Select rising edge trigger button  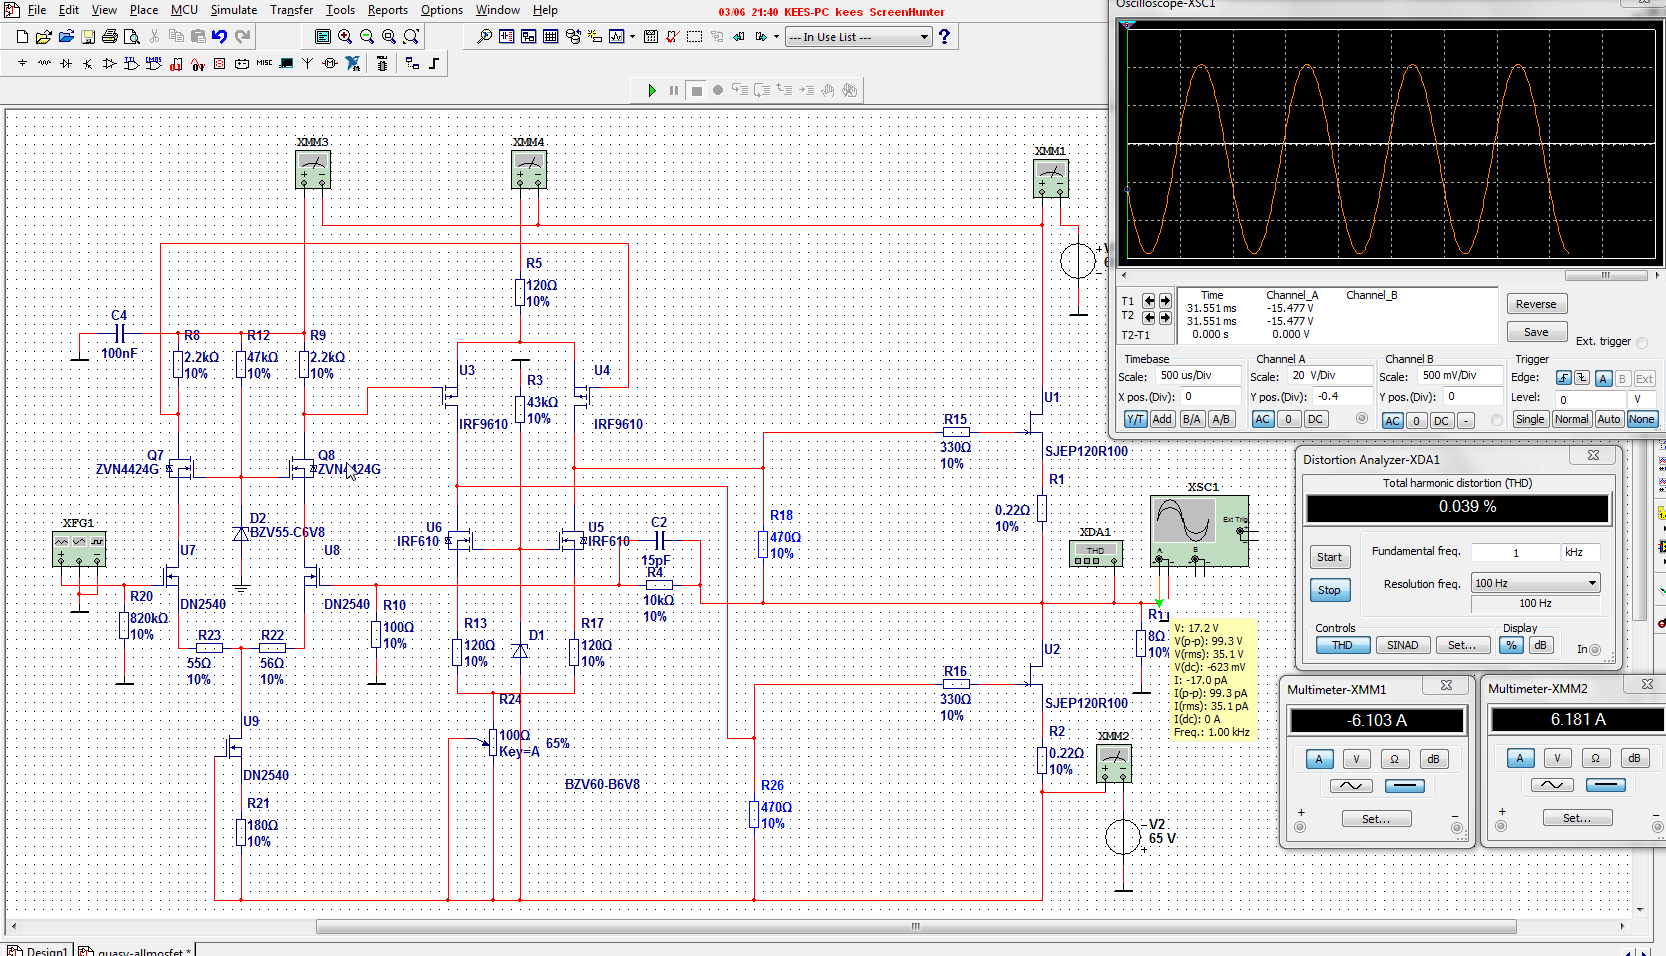pos(1564,378)
